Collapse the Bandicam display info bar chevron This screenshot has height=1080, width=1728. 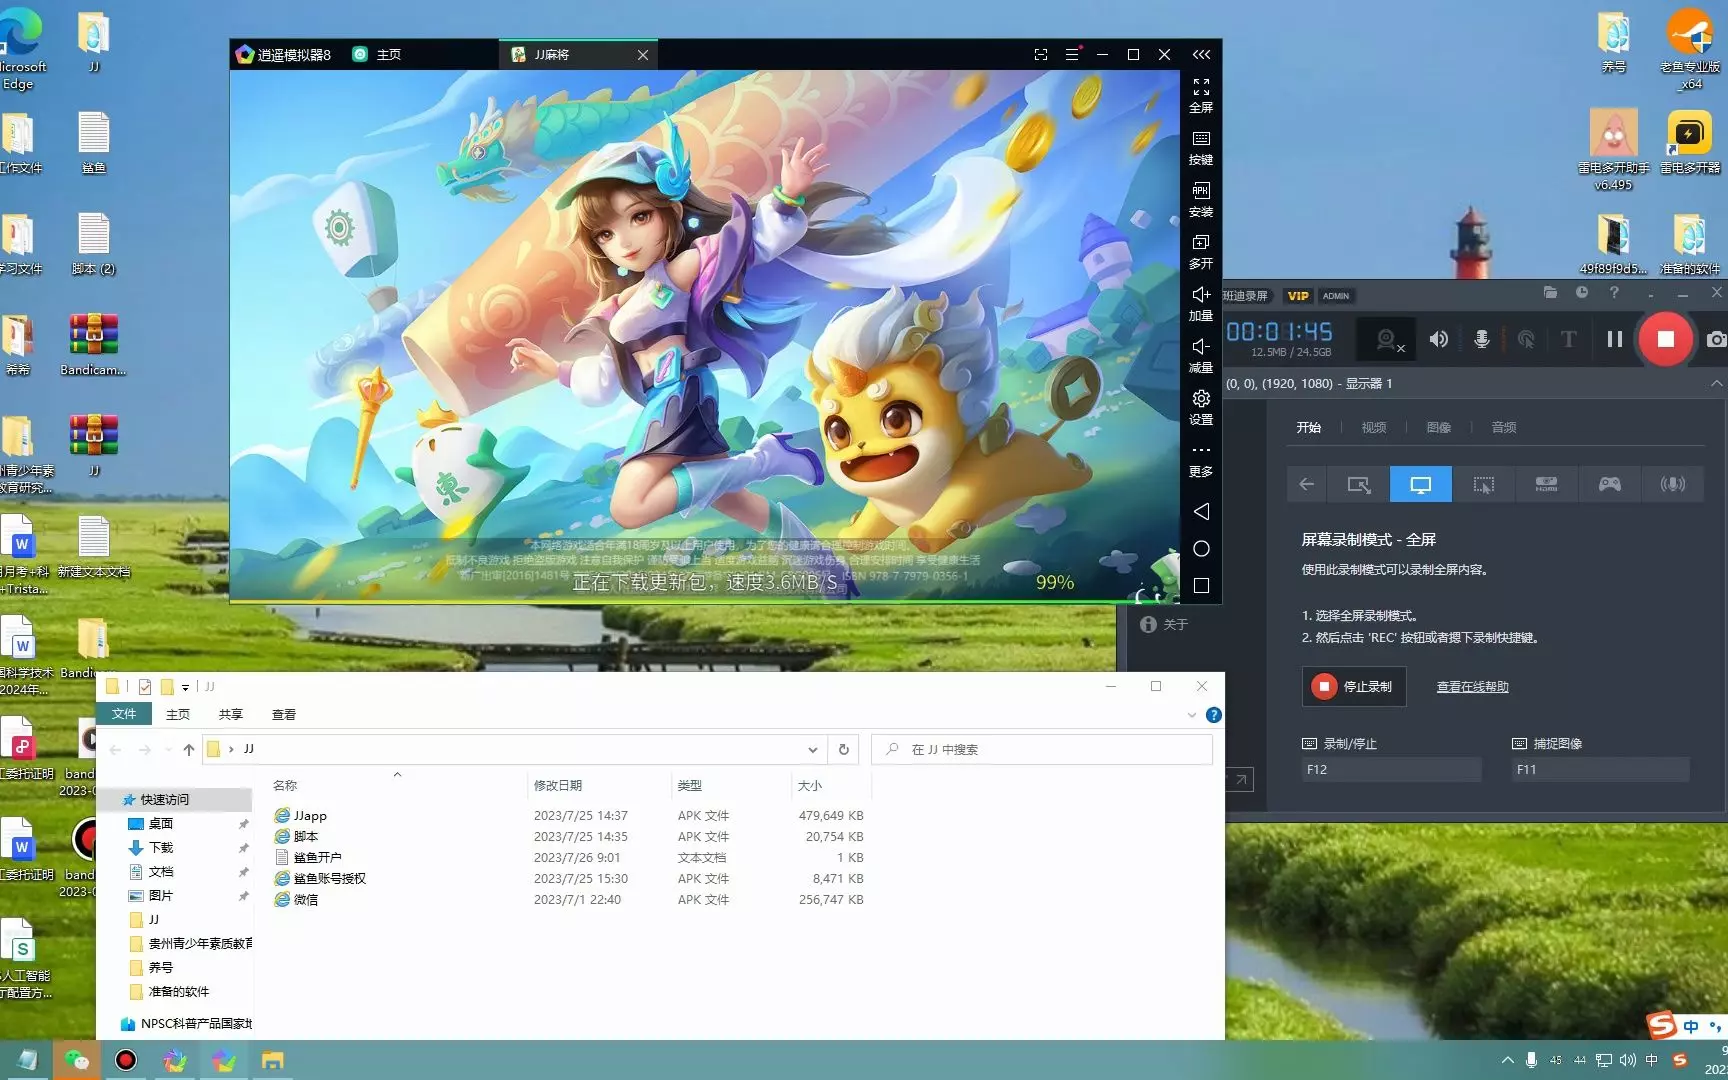(1716, 383)
